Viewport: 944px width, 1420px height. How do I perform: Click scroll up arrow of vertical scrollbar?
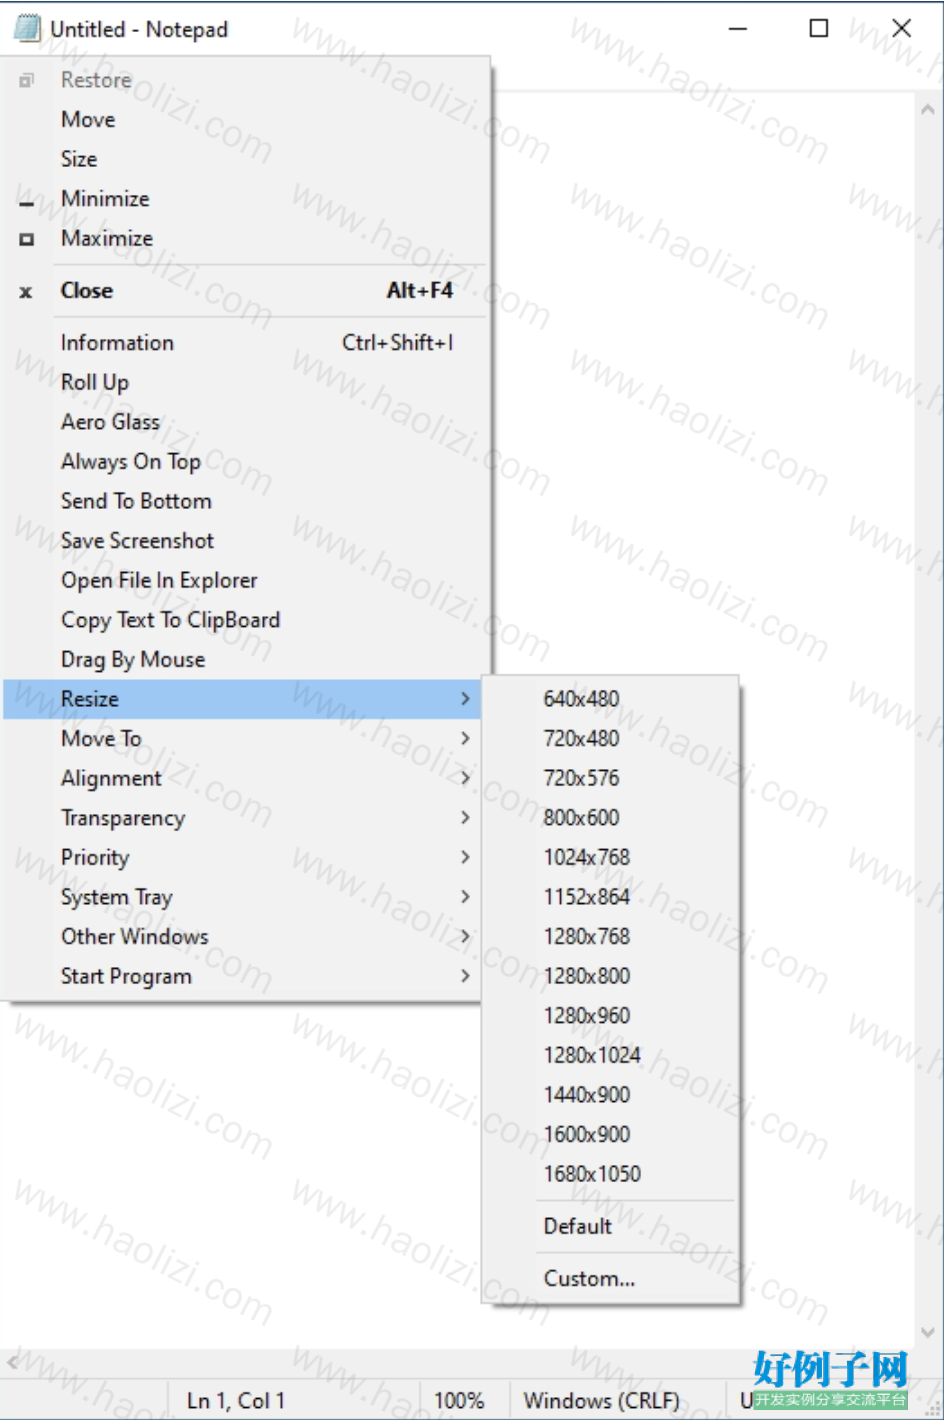928,110
